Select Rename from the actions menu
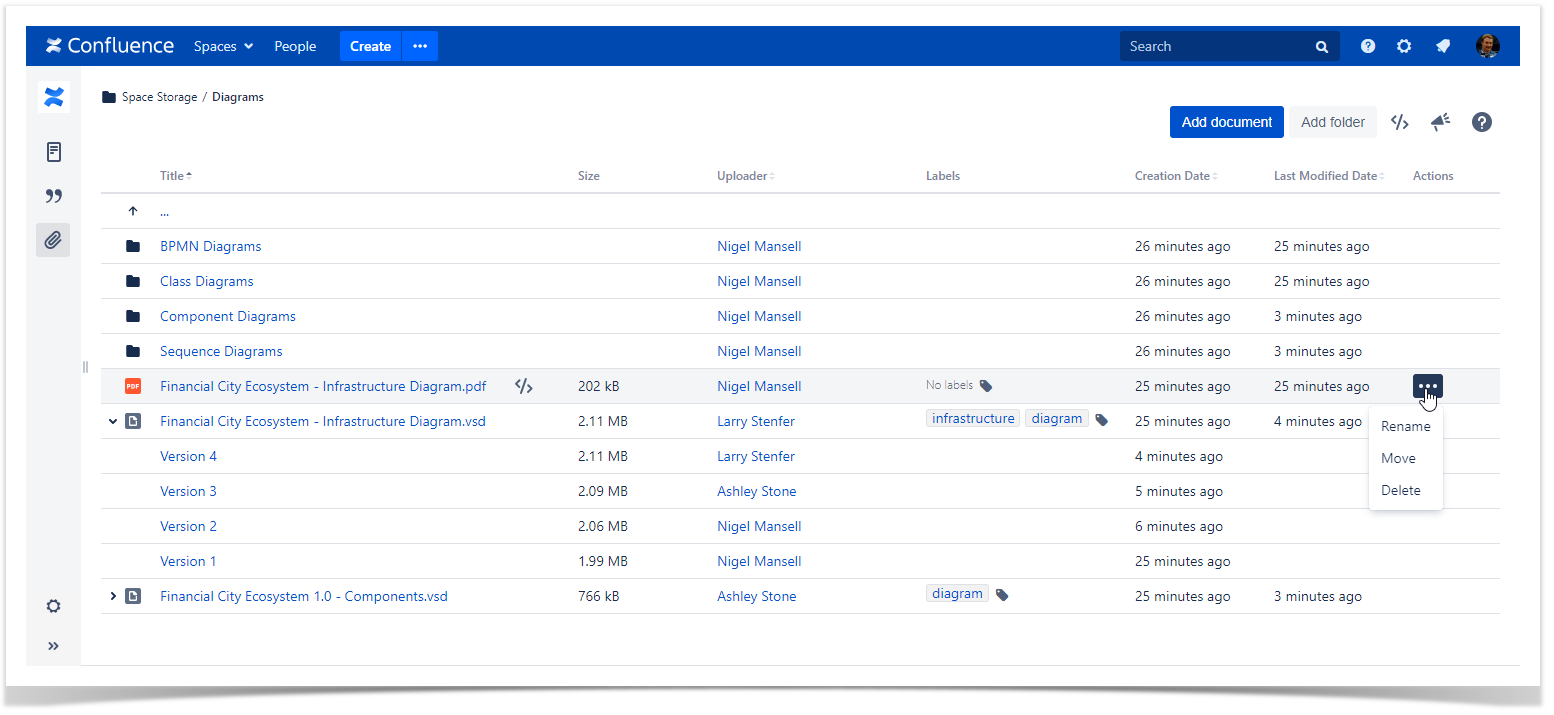1554x715 pixels. point(1405,426)
